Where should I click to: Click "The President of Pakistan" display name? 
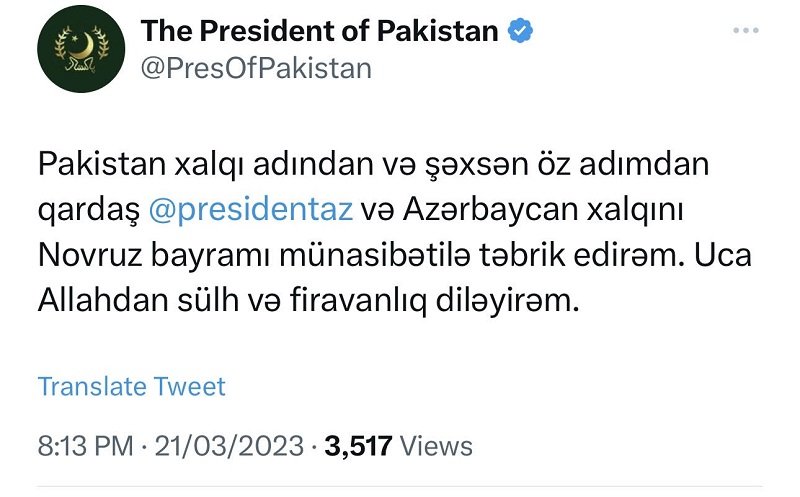[x=320, y=31]
